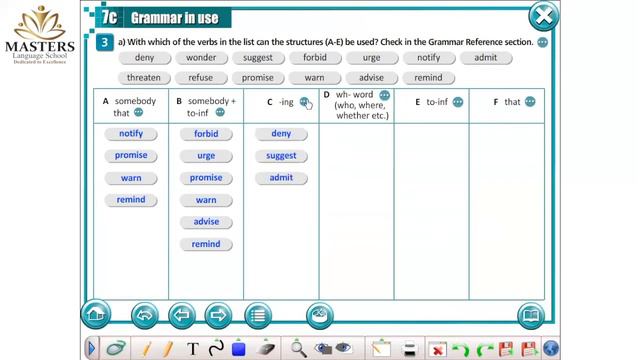640x360 pixels.
Task: Click blue 'remind' answer in column A
Action: pos(131,200)
